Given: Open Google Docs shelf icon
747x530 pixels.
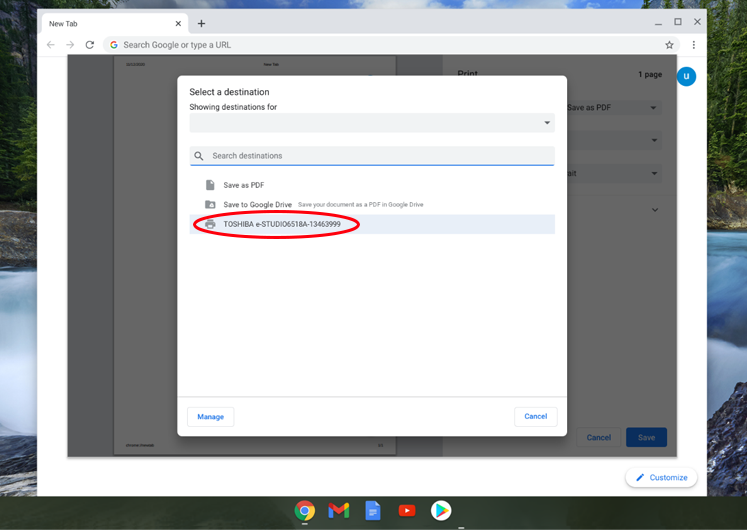Looking at the screenshot, I should 373,511.
